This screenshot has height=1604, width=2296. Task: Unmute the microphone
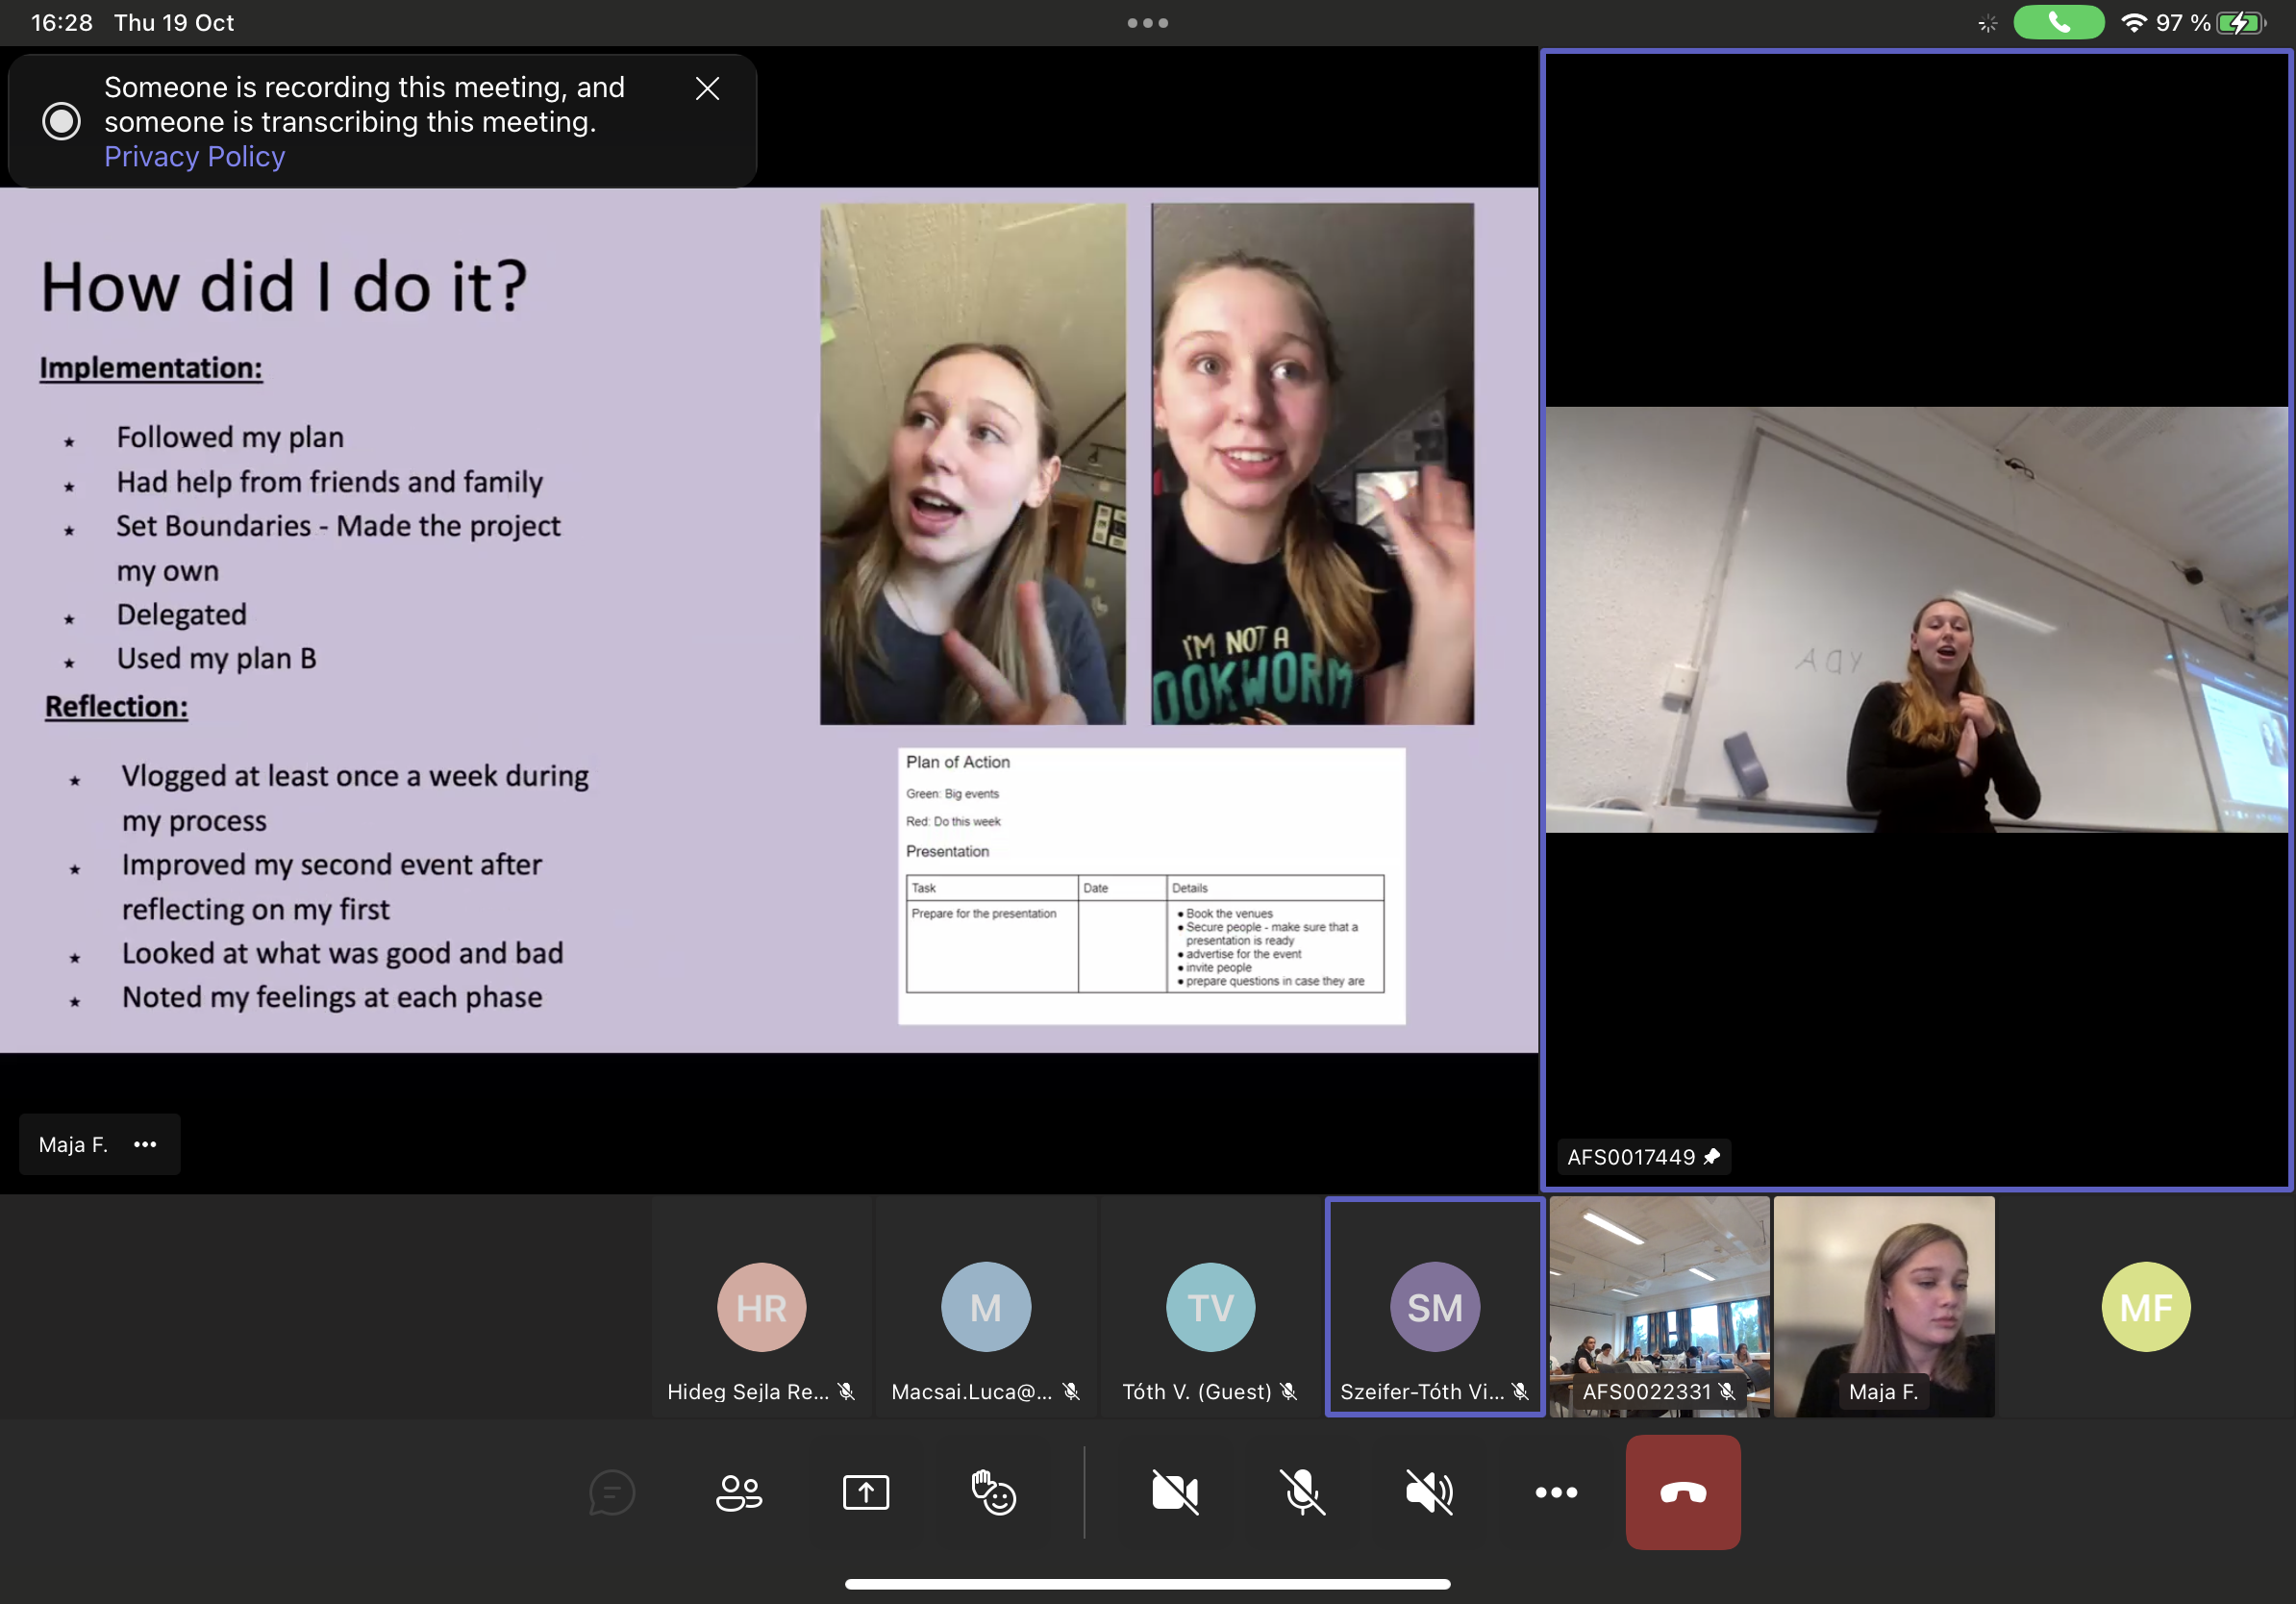coord(1301,1492)
